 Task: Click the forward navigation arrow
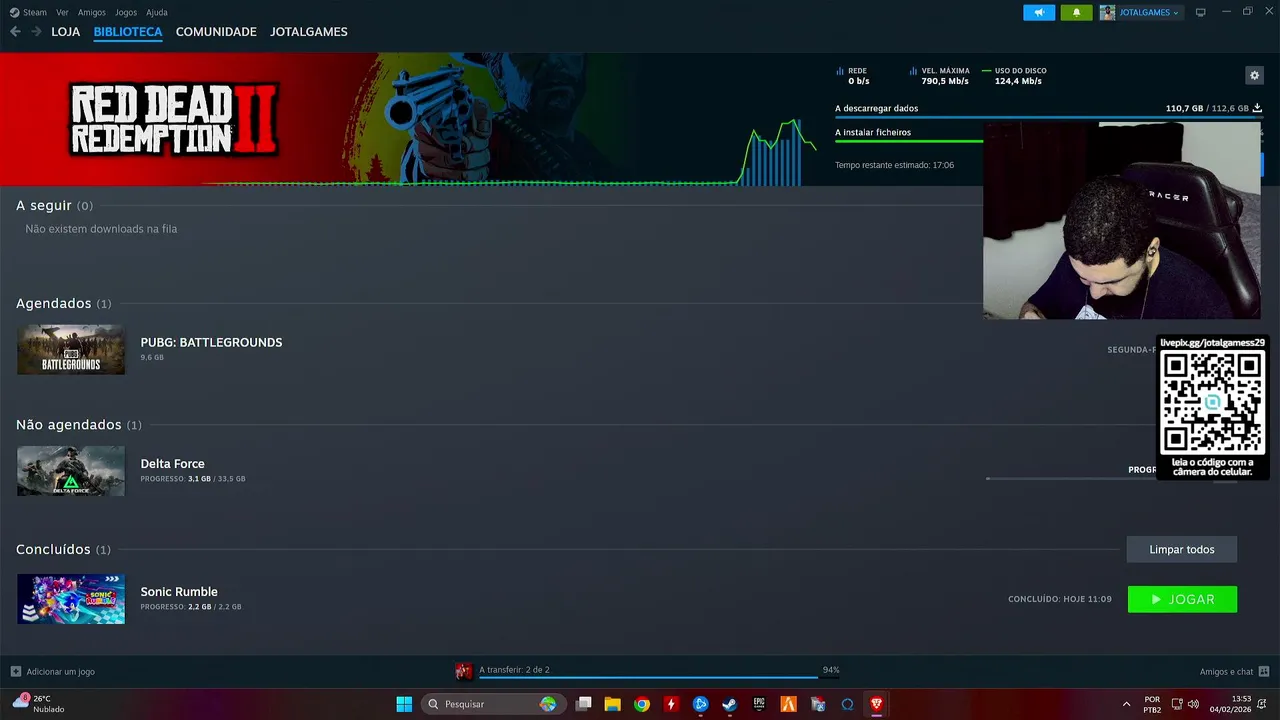point(36,32)
